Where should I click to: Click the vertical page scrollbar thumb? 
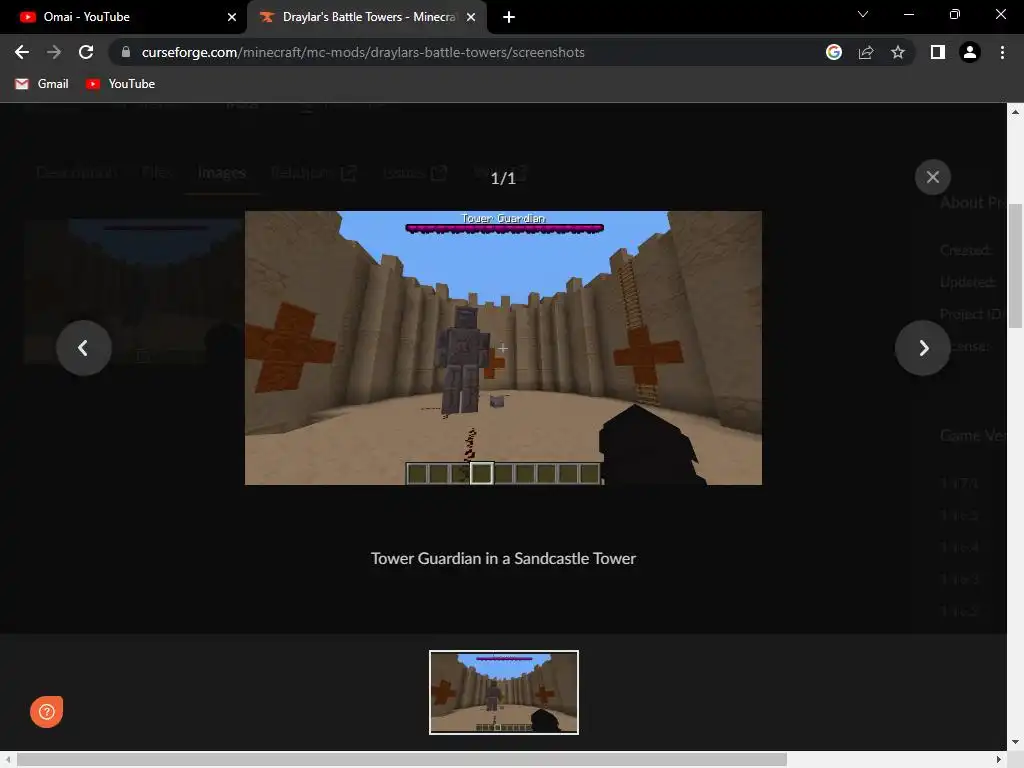1016,266
